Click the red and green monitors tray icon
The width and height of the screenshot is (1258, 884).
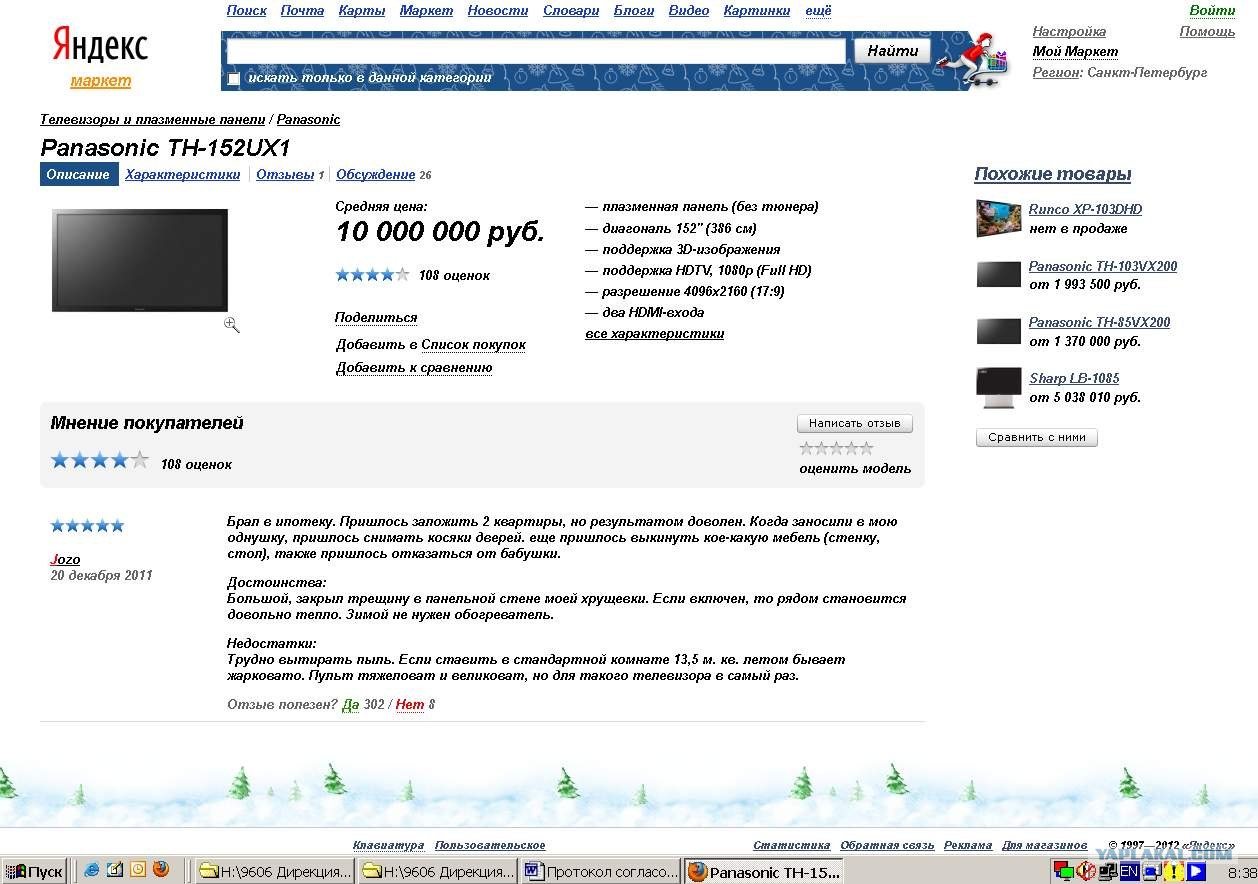[1063, 871]
